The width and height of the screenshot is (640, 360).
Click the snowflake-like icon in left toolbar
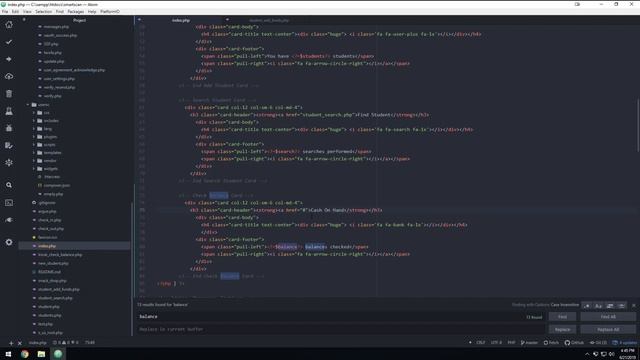coord(9,162)
